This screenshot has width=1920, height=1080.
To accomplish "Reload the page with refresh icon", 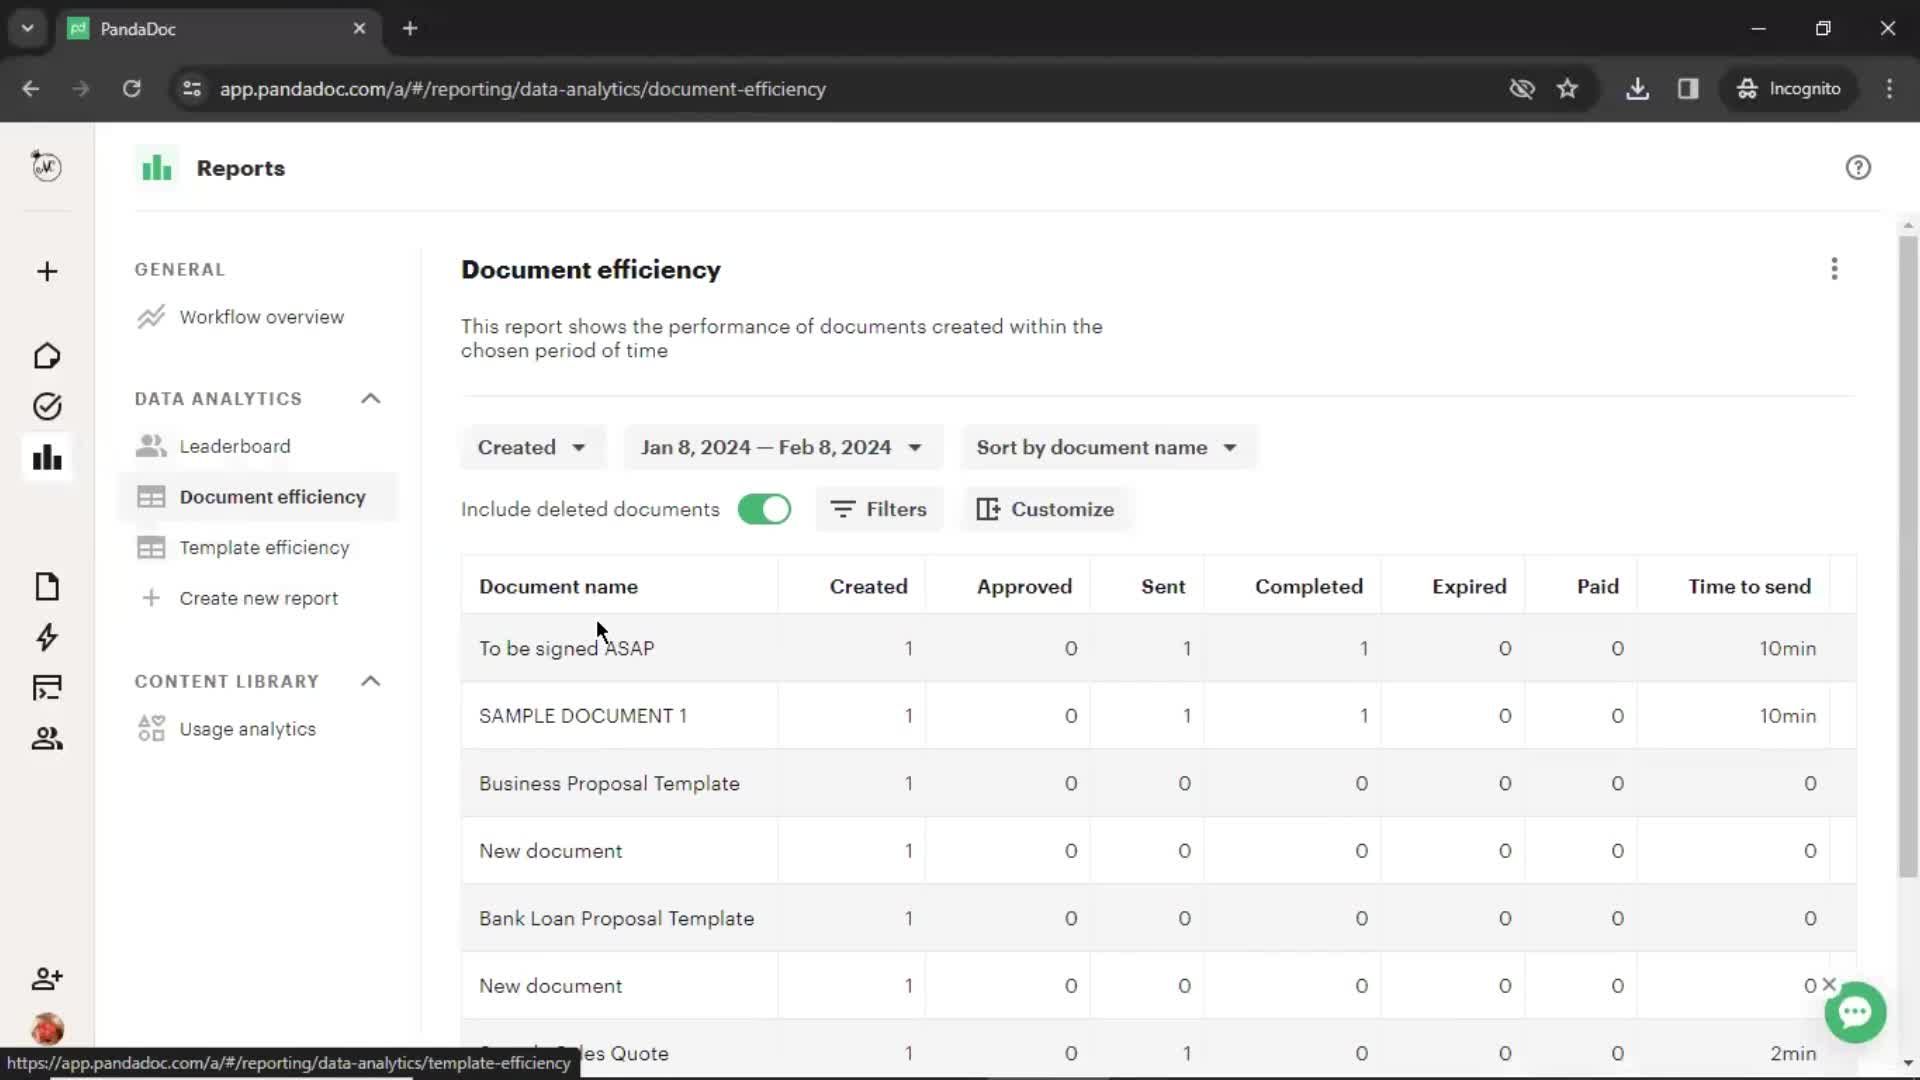I will click(x=132, y=89).
